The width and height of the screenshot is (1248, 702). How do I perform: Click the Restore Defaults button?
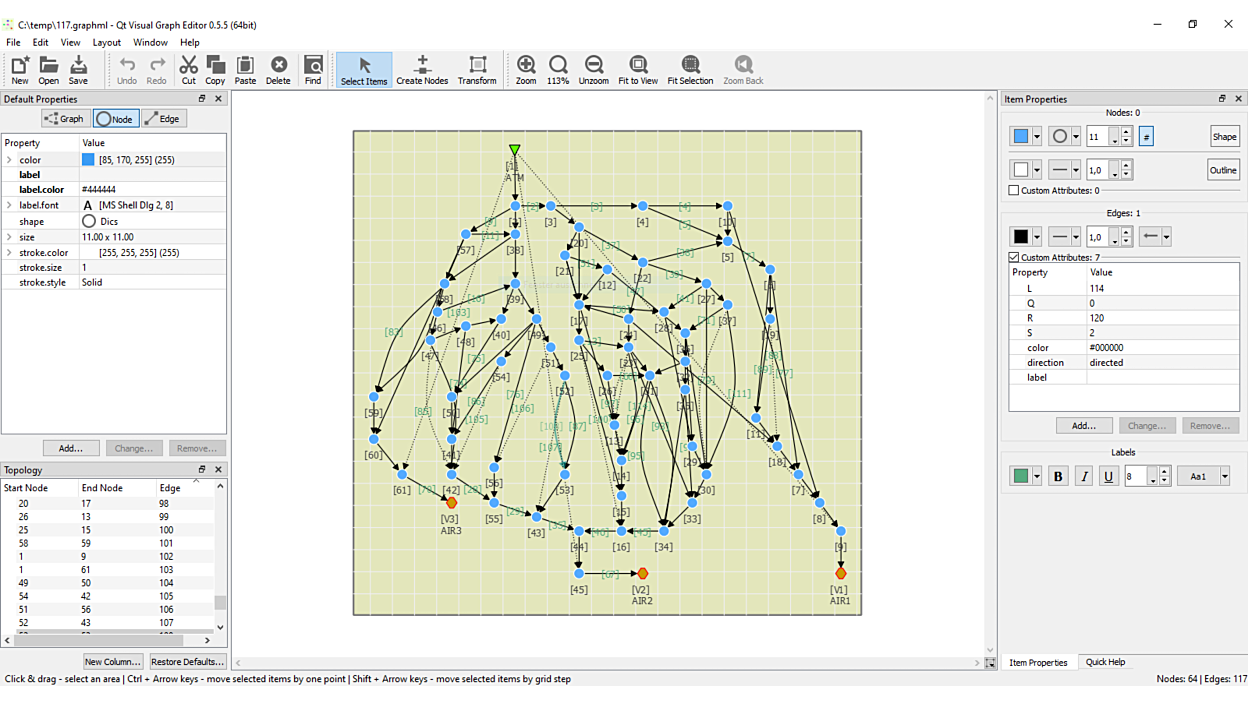point(187,662)
